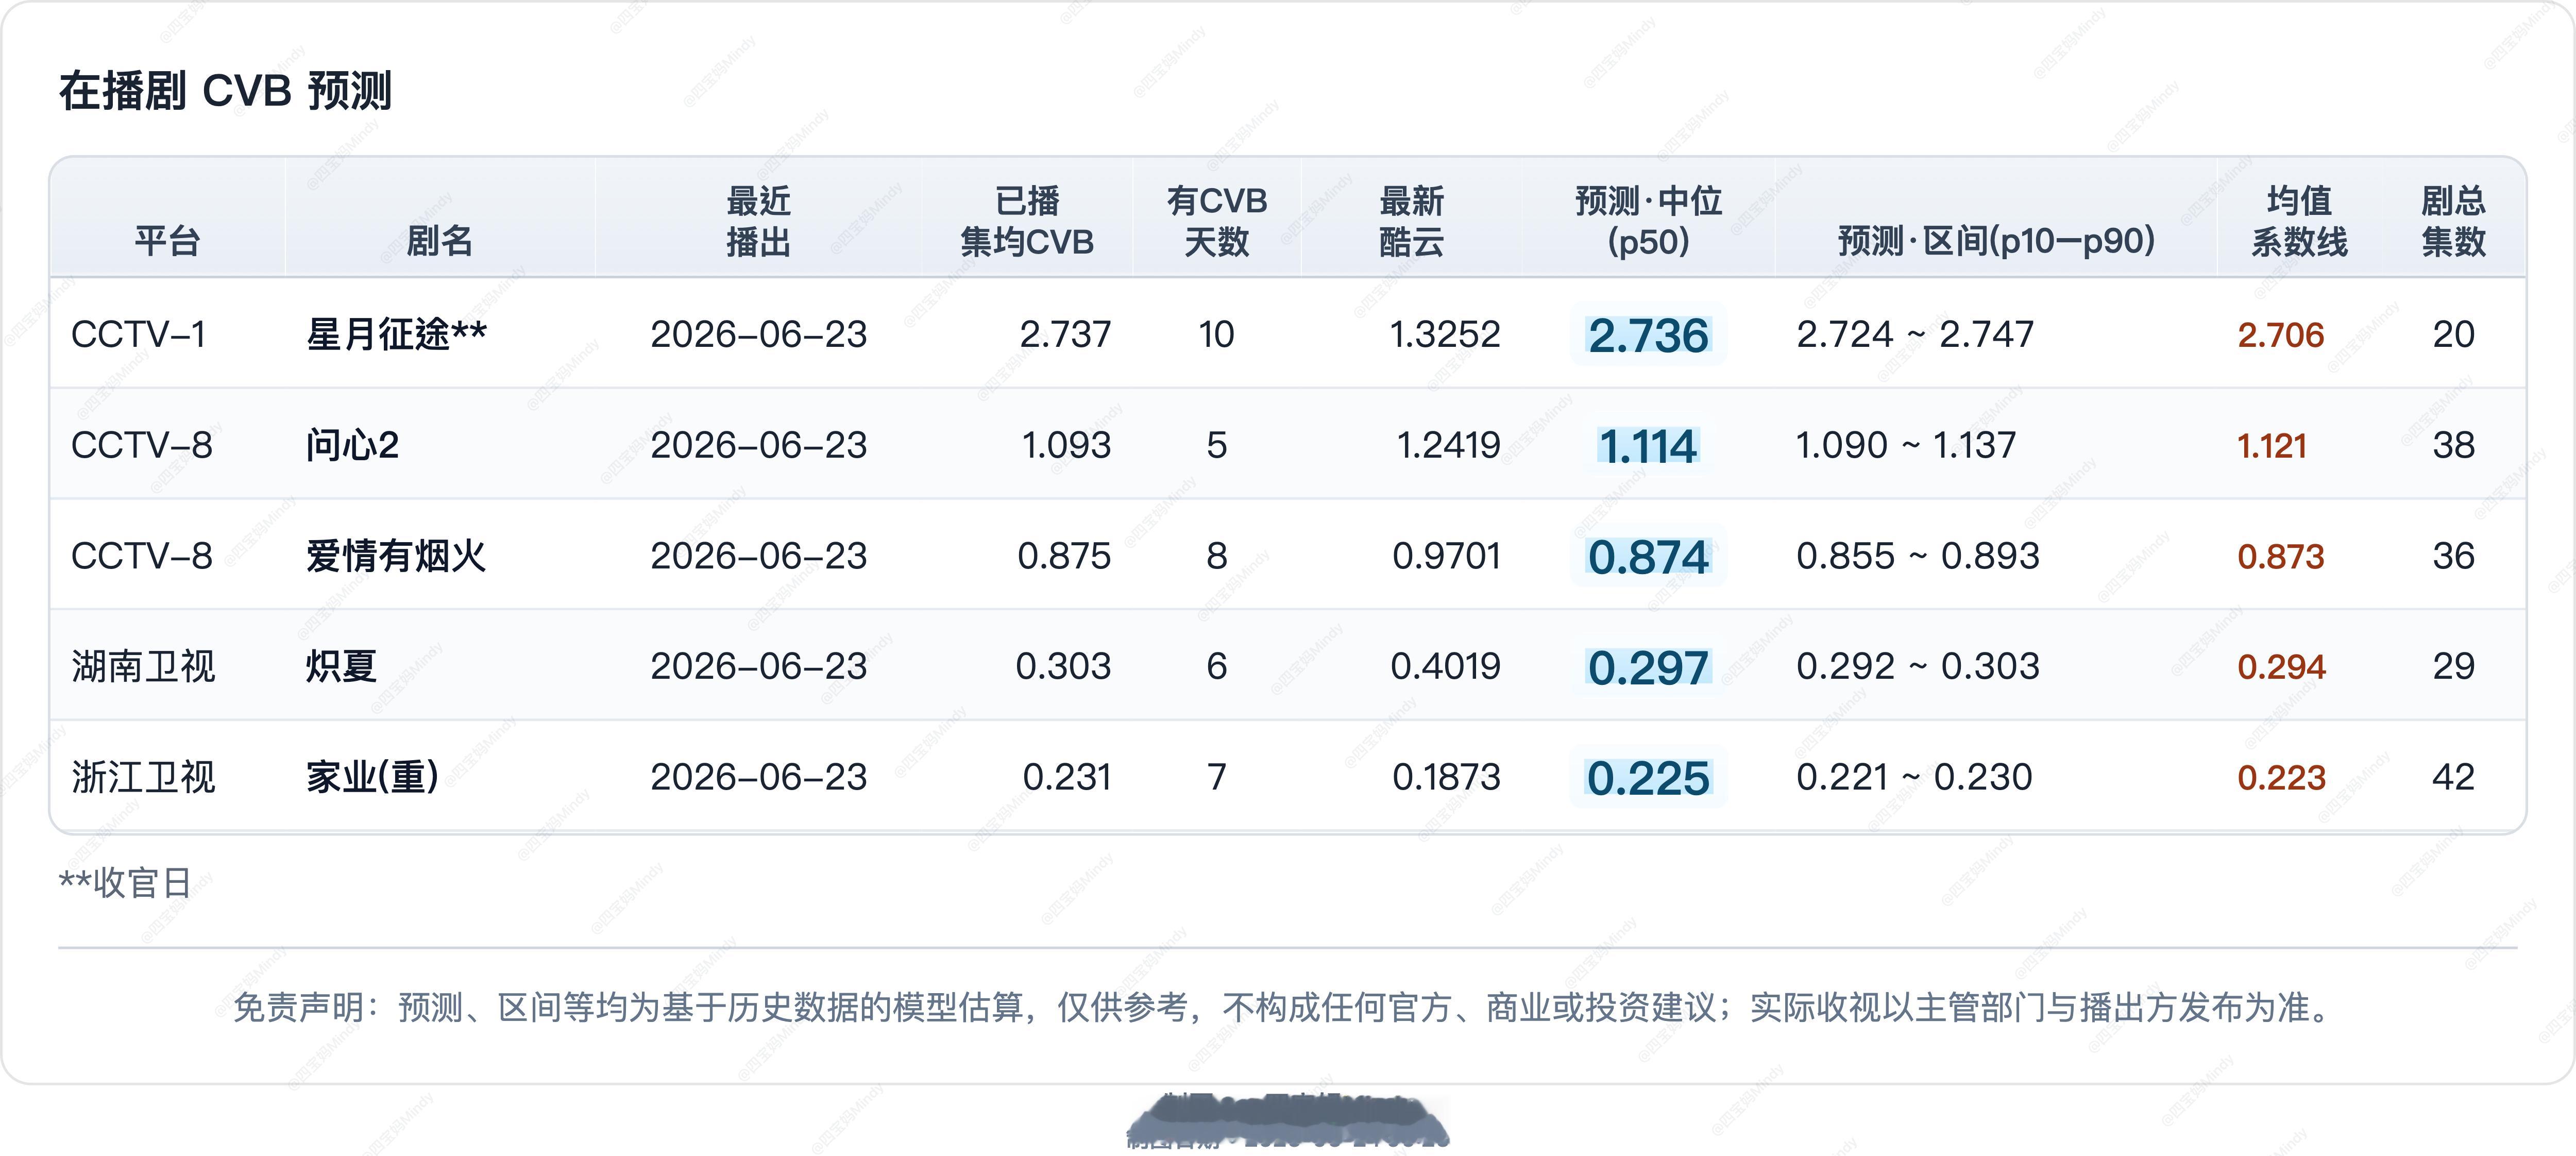
Task: Select the drama name 家业(重)
Action: [372, 777]
